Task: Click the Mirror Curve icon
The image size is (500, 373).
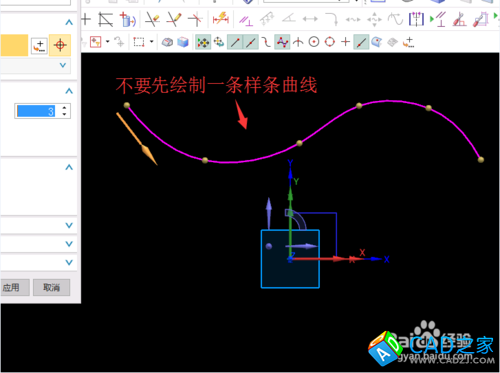Action: click(x=416, y=19)
